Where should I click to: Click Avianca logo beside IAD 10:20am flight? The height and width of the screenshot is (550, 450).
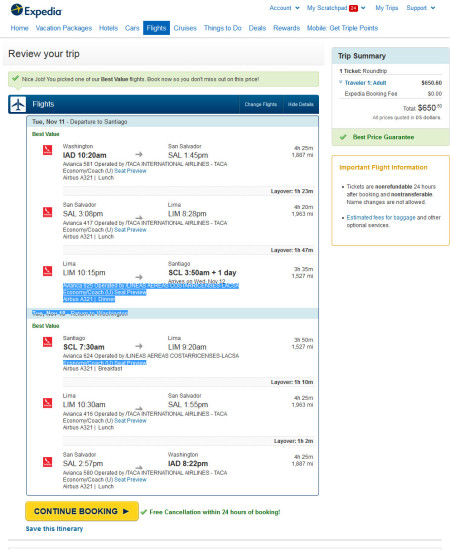[47, 150]
